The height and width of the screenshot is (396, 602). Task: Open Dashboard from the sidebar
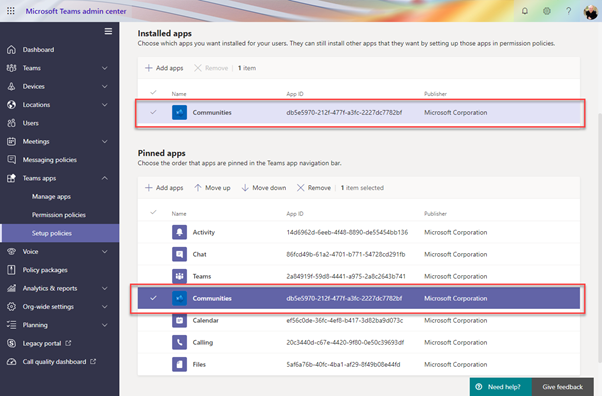[x=38, y=50]
